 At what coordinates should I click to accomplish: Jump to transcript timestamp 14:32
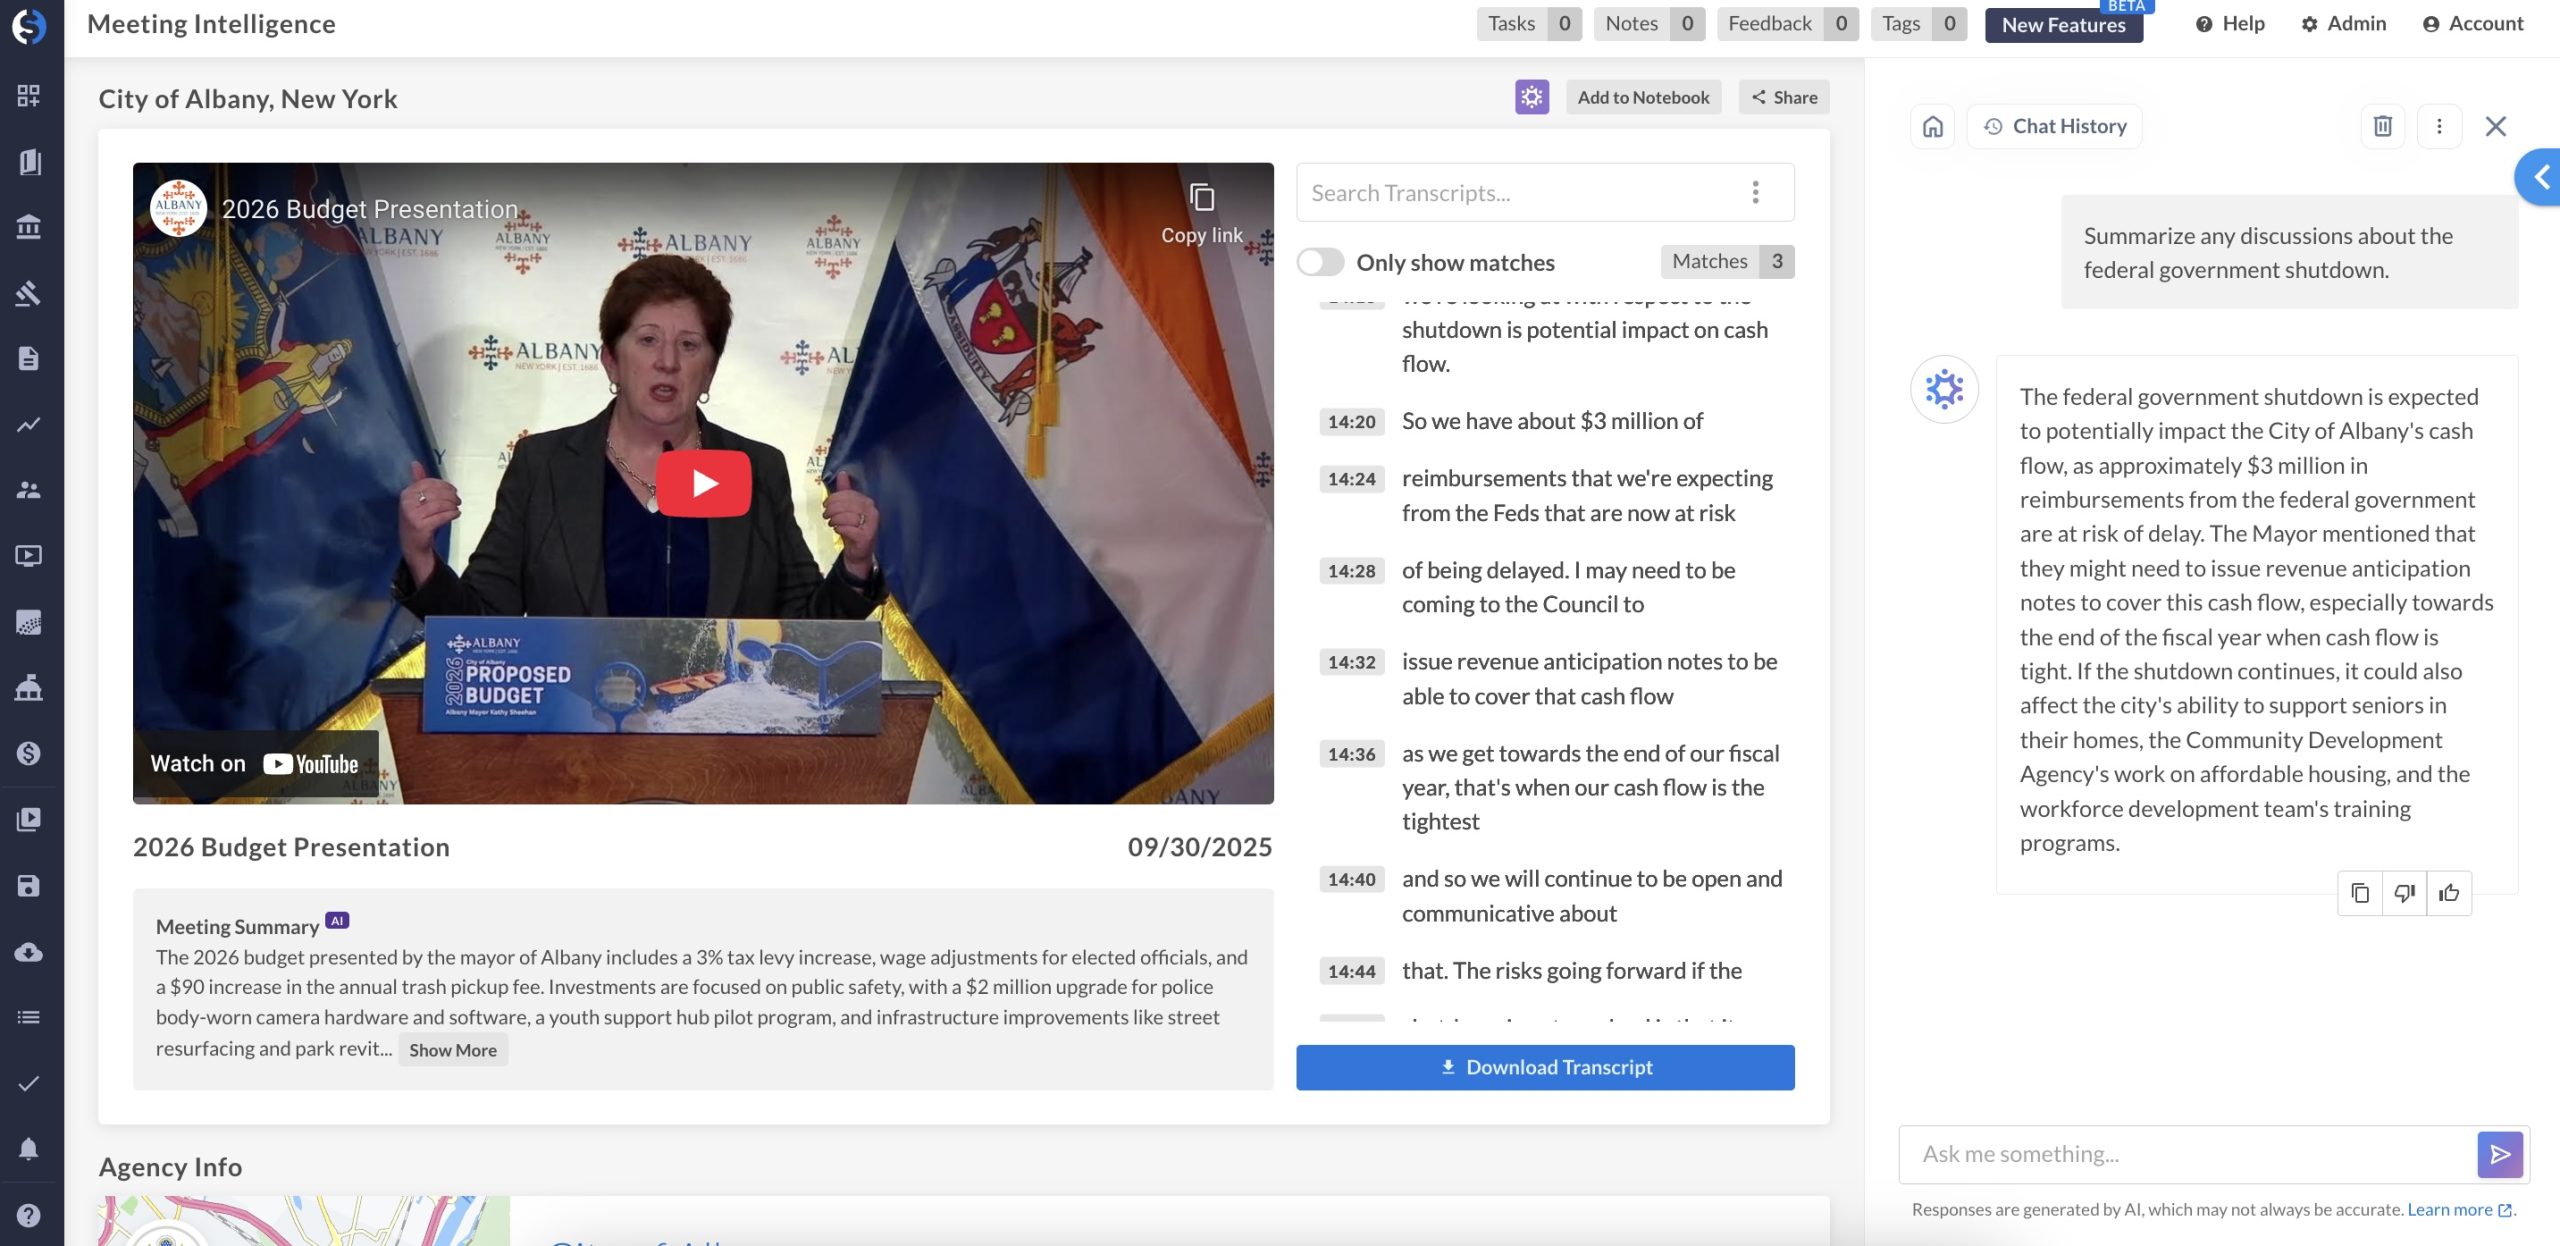1351,662
